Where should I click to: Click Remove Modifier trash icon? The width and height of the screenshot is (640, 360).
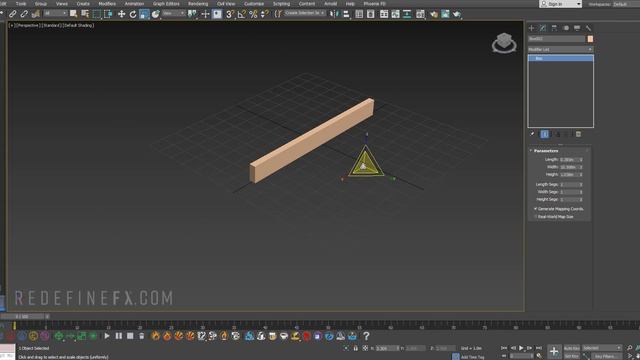(578, 134)
